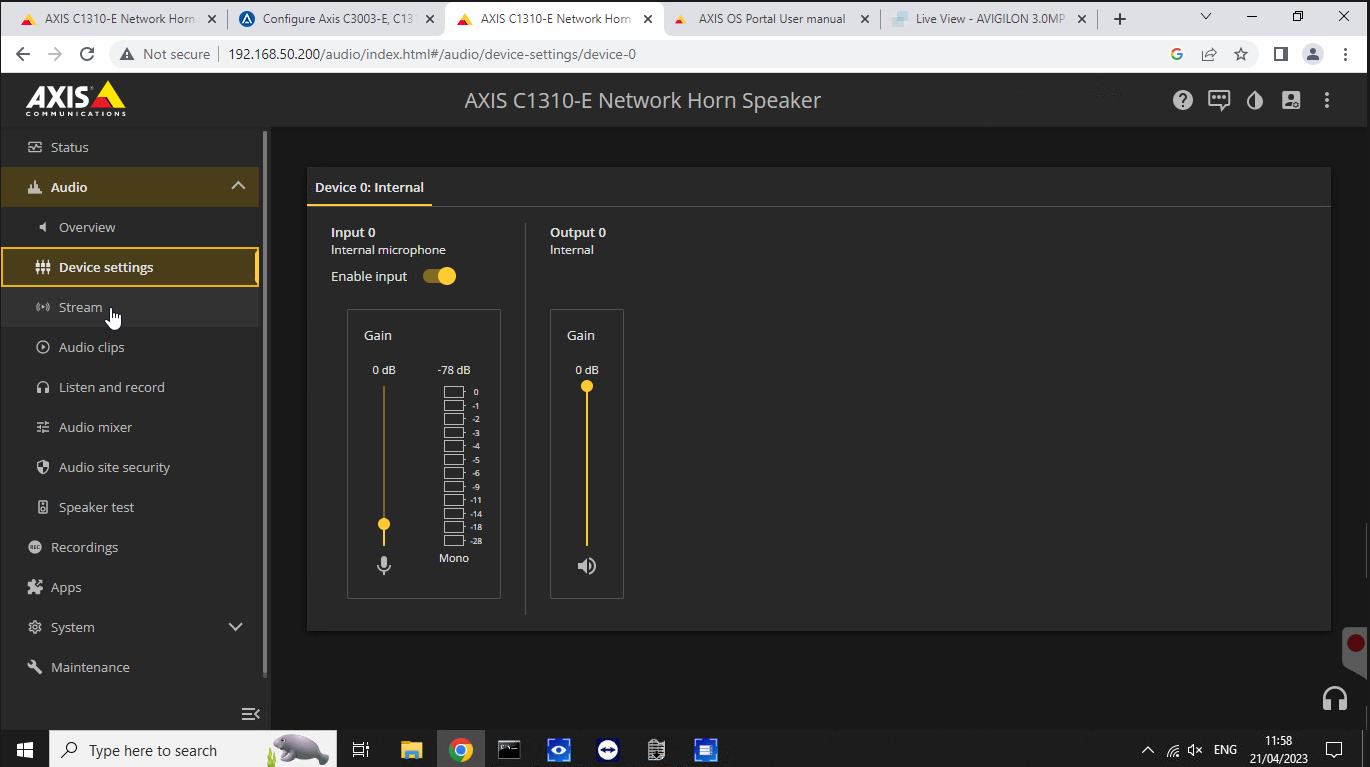
Task: Select the Device 0: Internal tab
Action: tap(369, 187)
